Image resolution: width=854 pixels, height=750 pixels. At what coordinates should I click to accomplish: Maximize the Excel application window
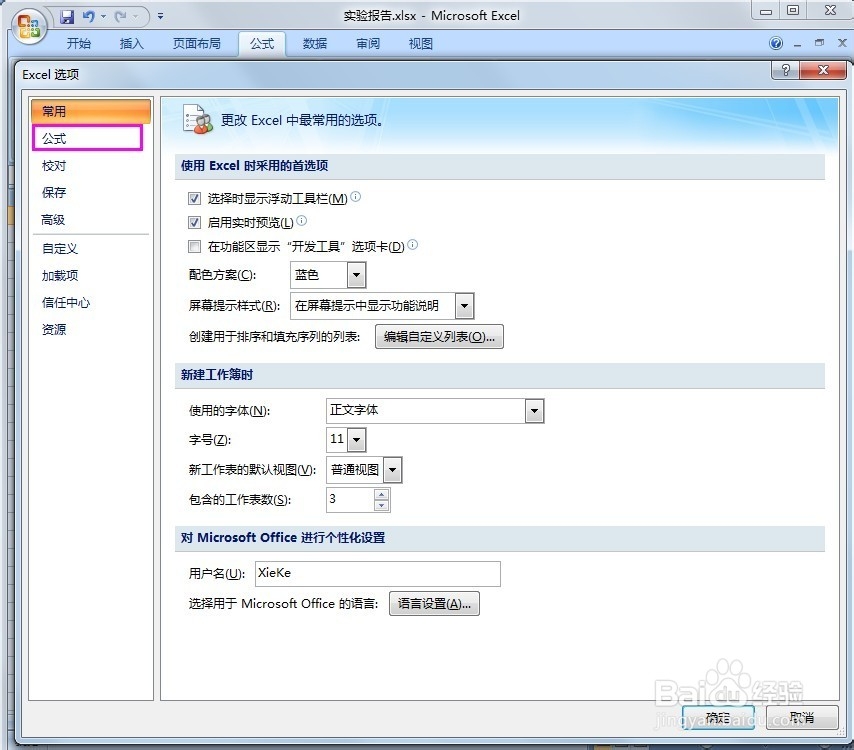pos(793,10)
